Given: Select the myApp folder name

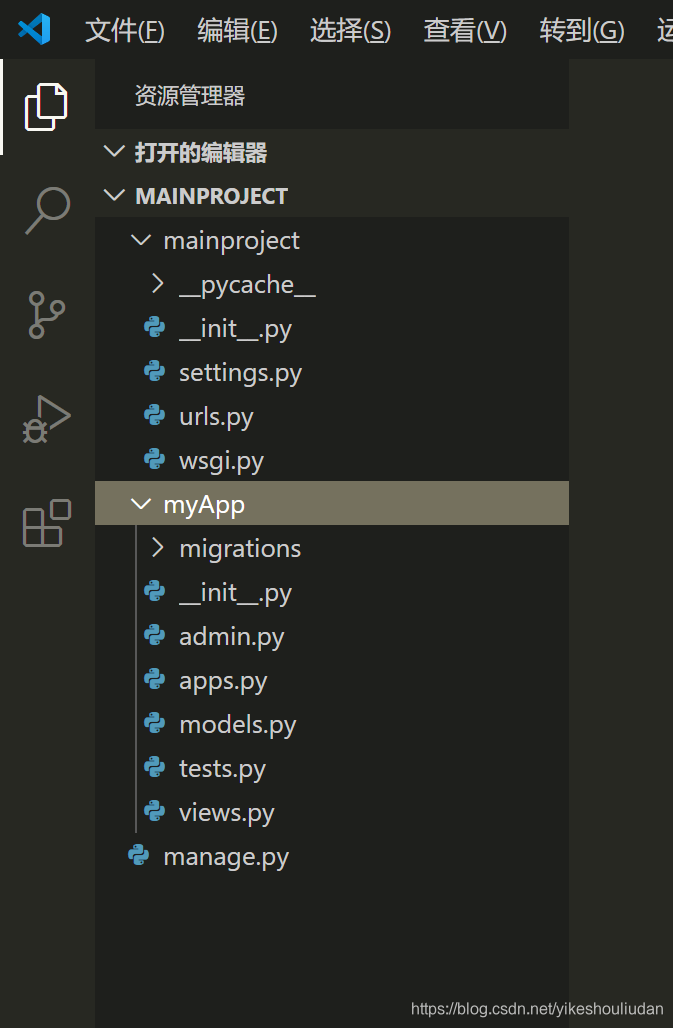Looking at the screenshot, I should [x=204, y=505].
